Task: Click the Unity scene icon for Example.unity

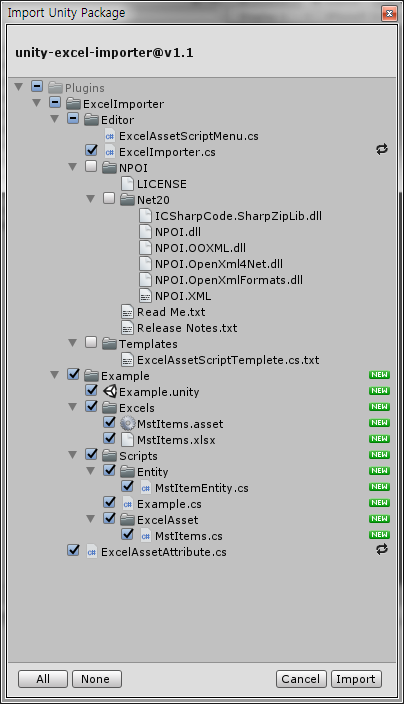Action: pos(110,391)
